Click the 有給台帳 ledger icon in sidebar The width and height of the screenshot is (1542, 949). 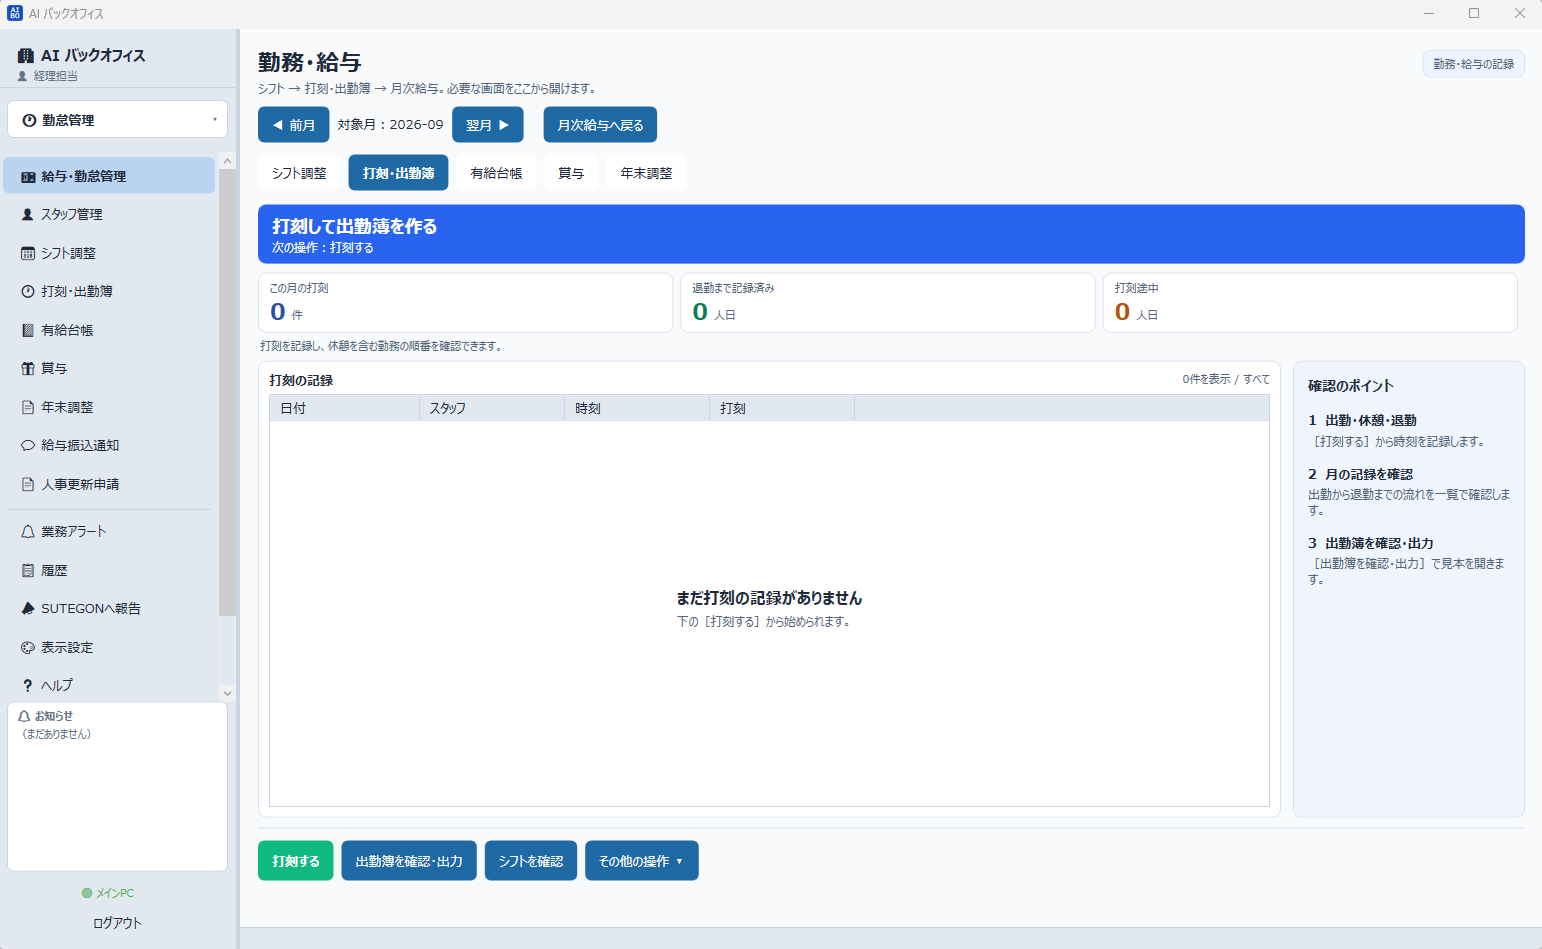(x=28, y=330)
